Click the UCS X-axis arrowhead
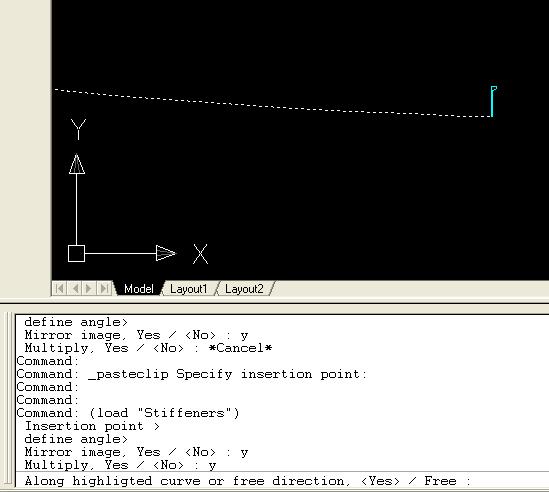The image size is (549, 492). pos(166,253)
